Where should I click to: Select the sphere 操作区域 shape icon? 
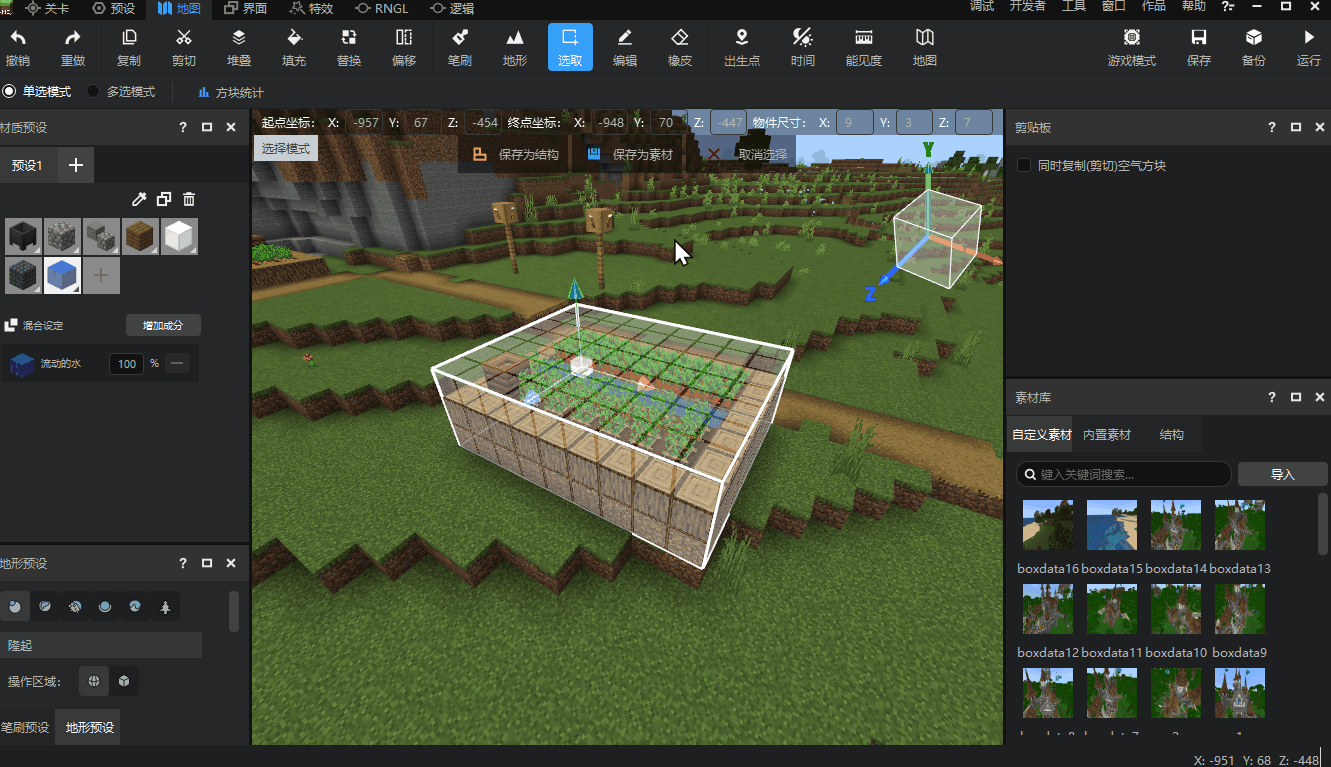94,681
